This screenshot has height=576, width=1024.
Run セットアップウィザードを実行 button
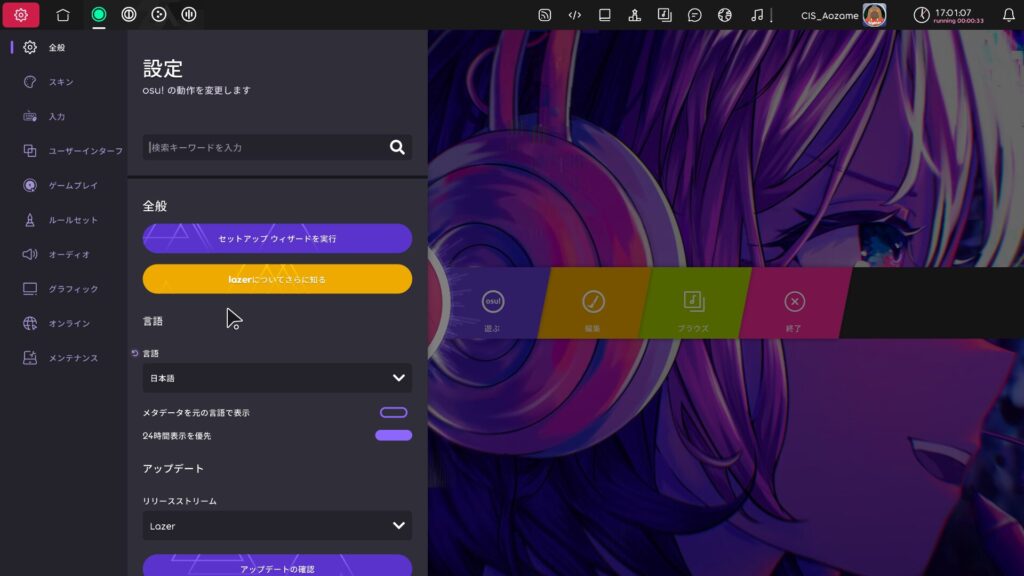tap(278, 238)
